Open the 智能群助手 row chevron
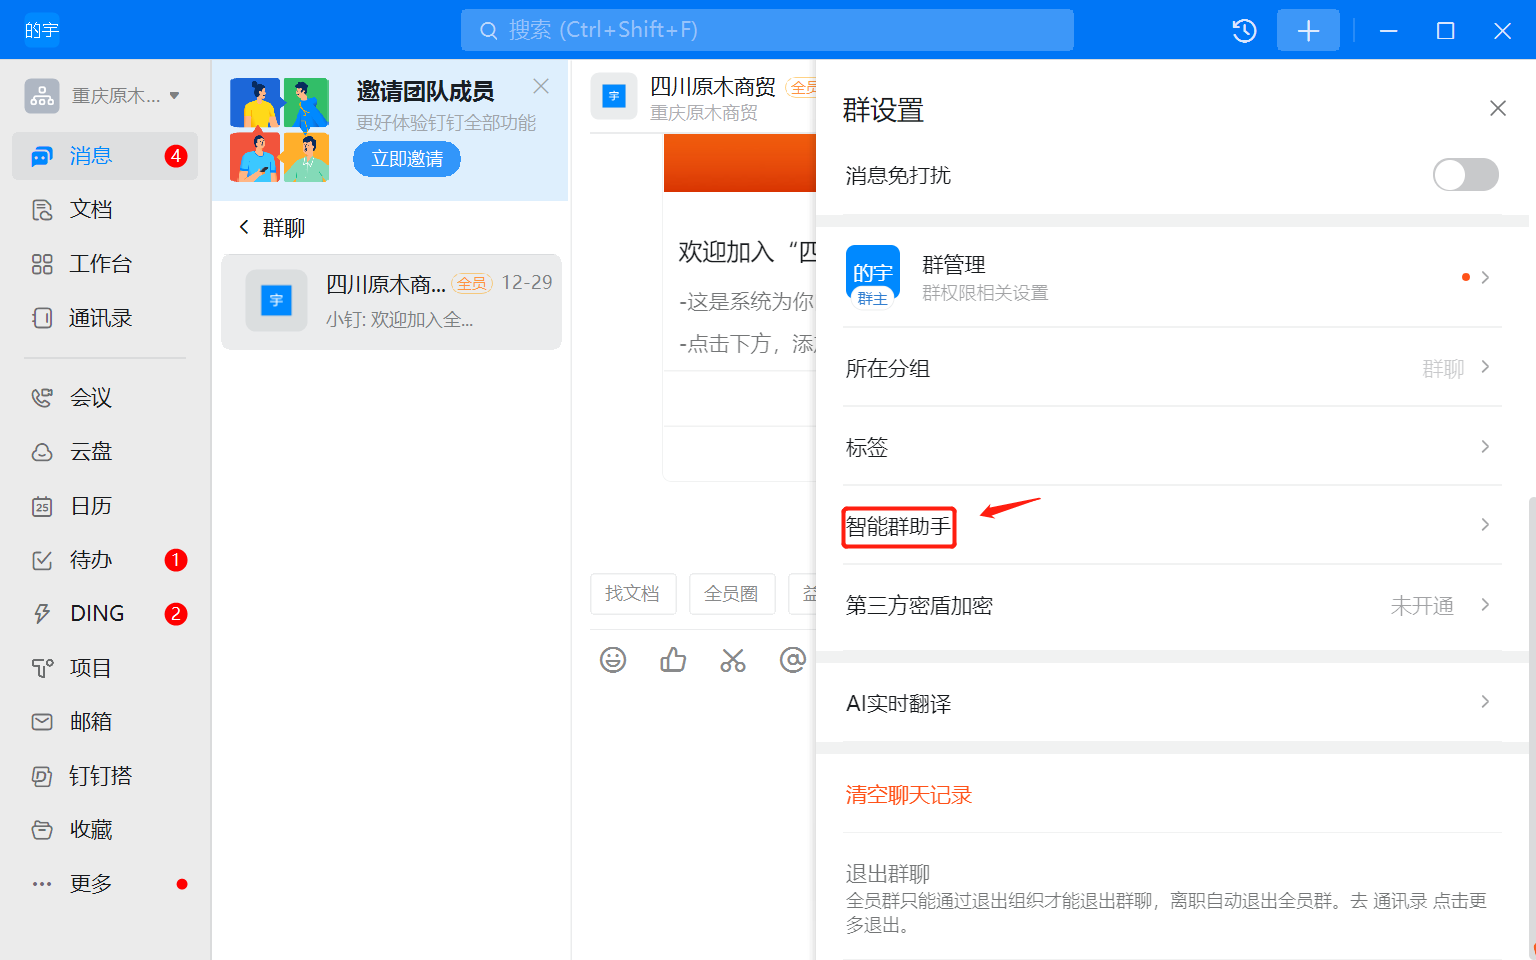Screen dimensions: 1536x960 tap(1485, 525)
